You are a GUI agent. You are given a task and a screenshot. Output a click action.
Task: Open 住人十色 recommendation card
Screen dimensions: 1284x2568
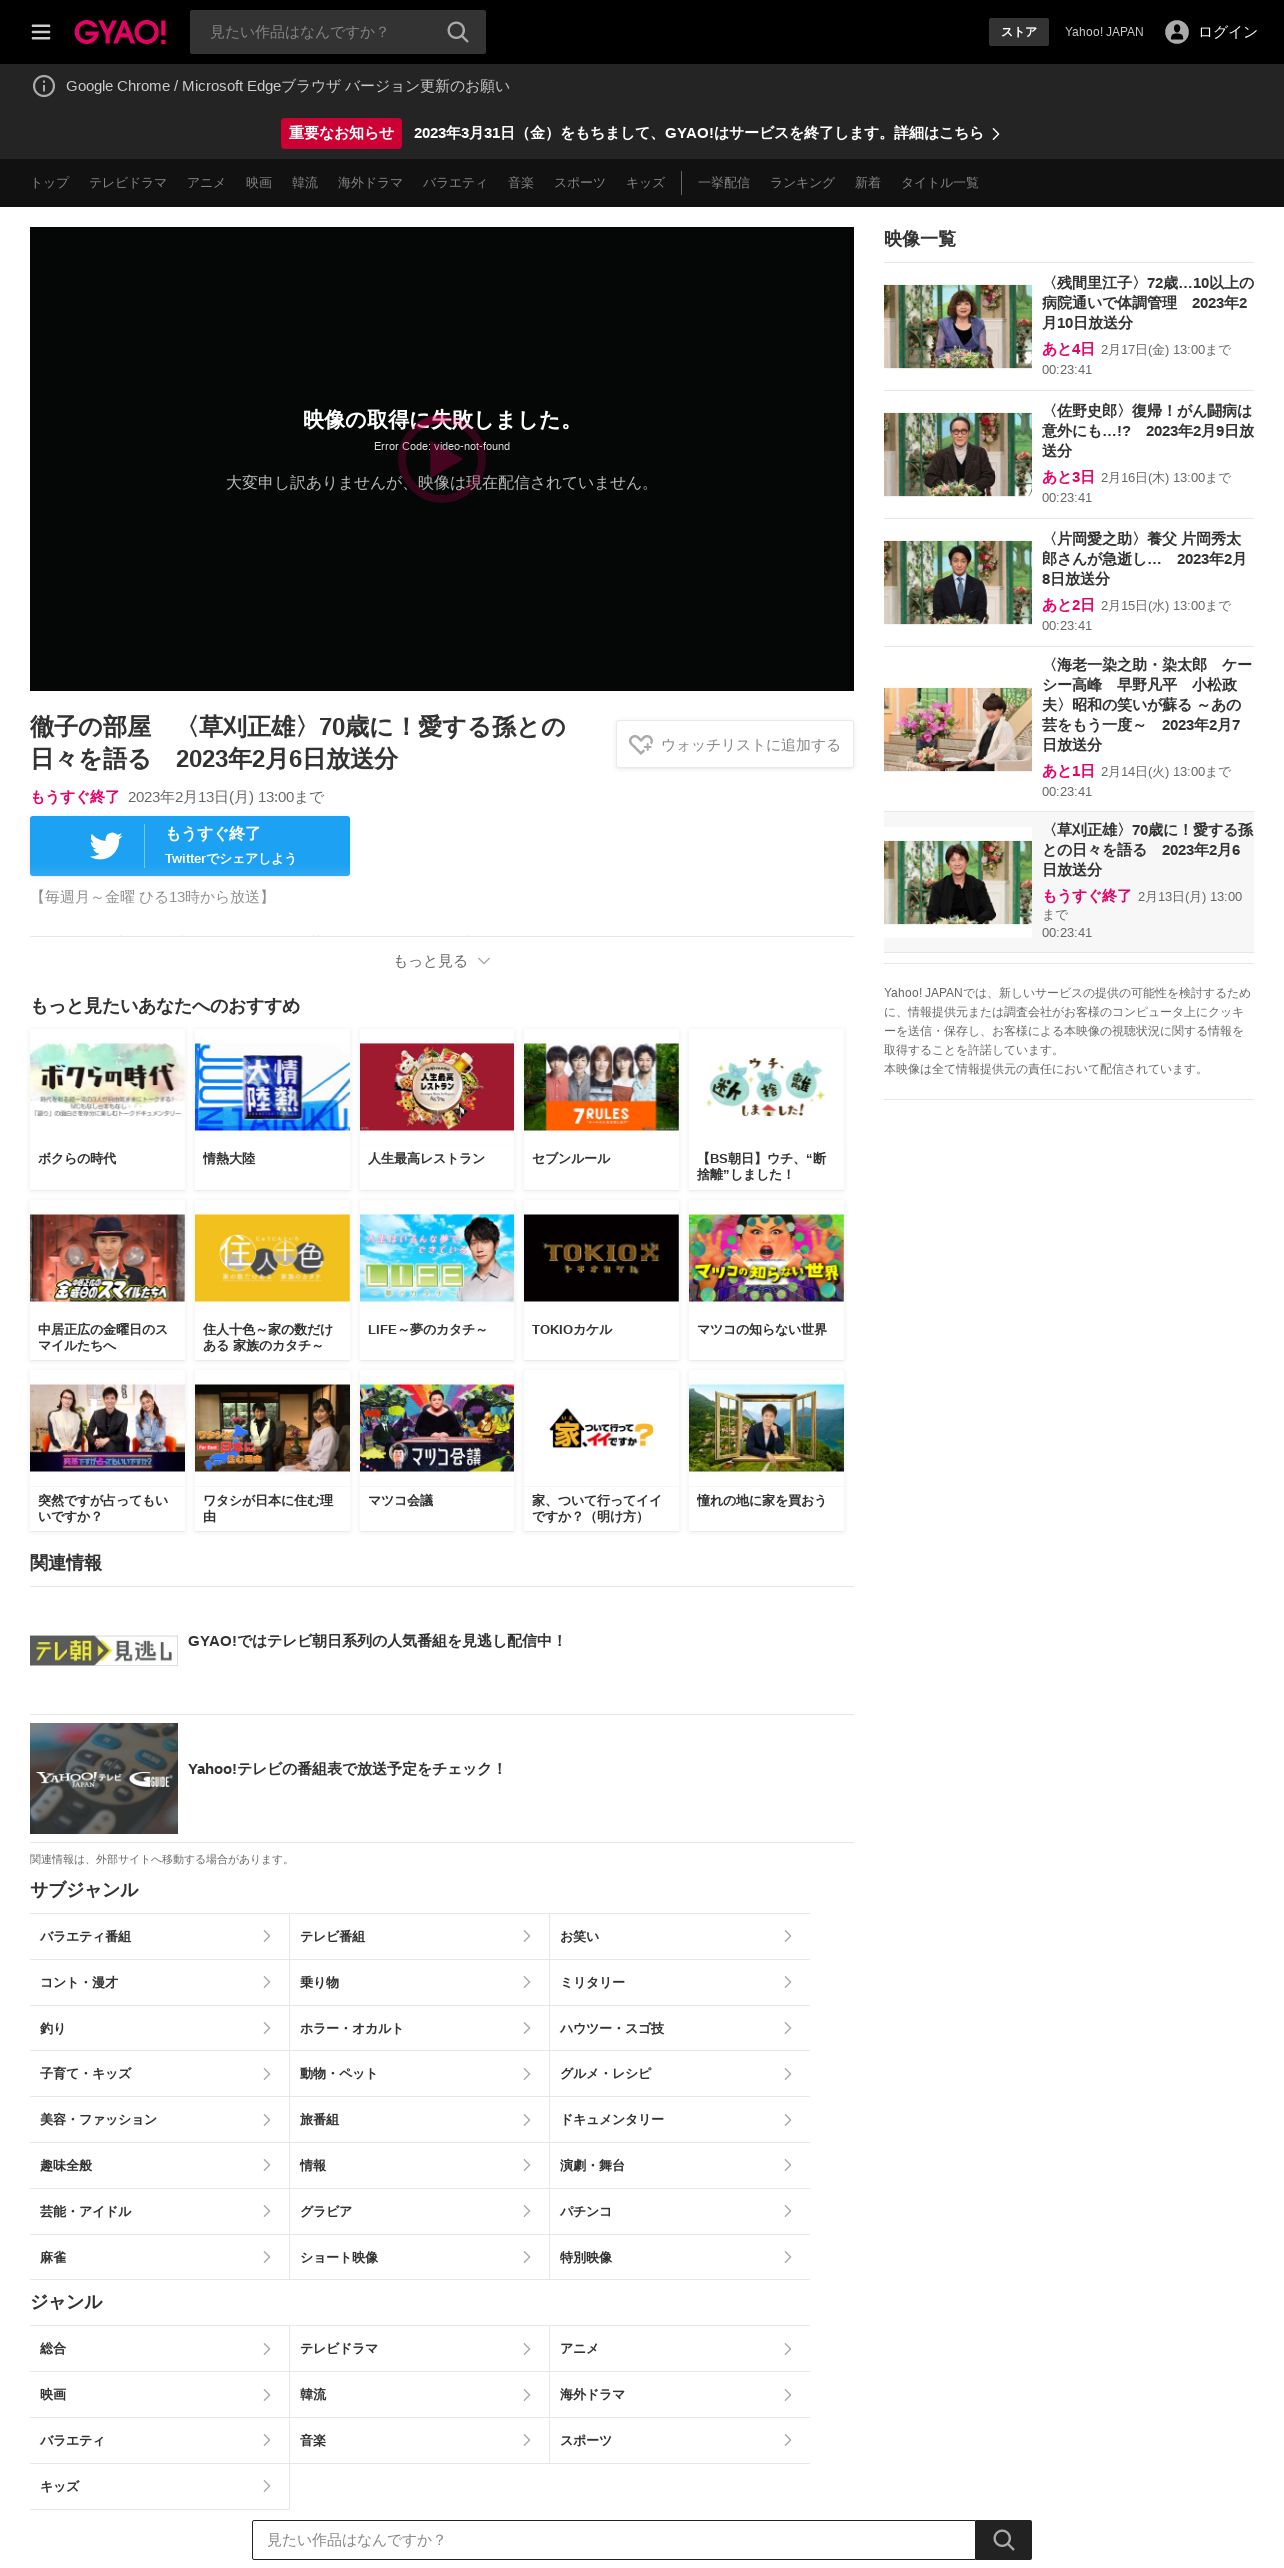point(272,1281)
